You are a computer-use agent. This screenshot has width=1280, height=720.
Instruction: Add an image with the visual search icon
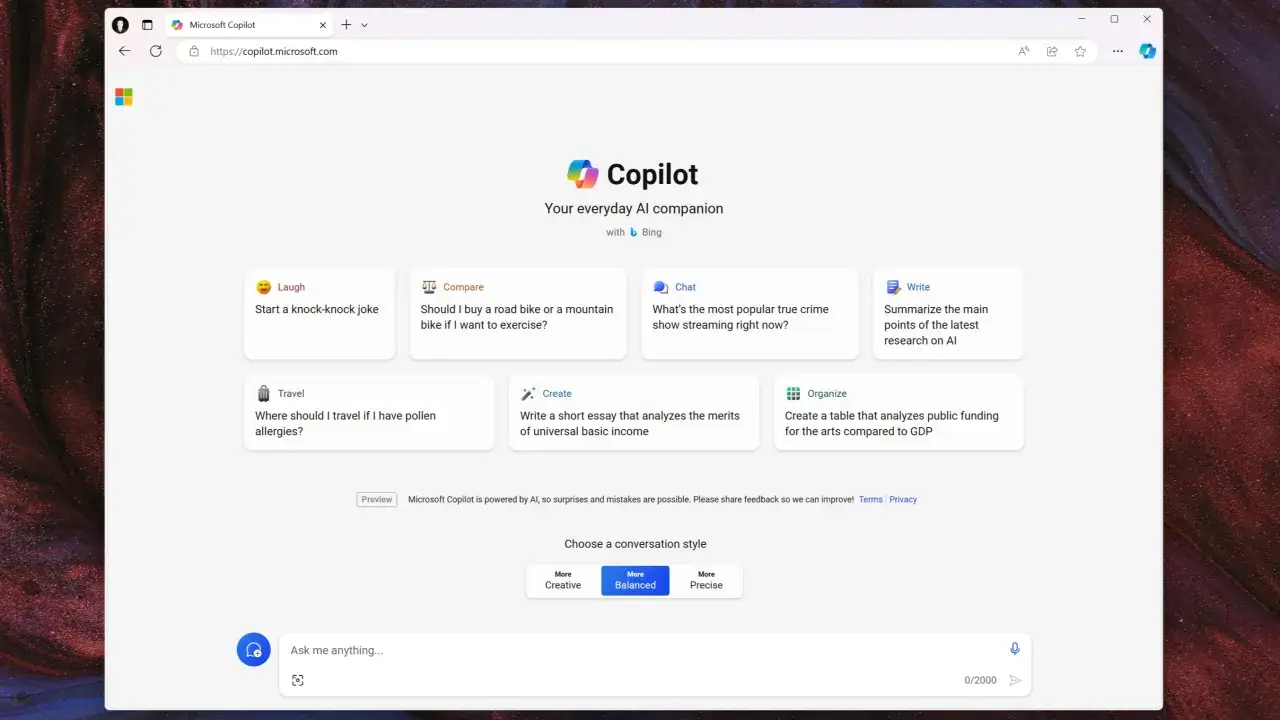(298, 680)
